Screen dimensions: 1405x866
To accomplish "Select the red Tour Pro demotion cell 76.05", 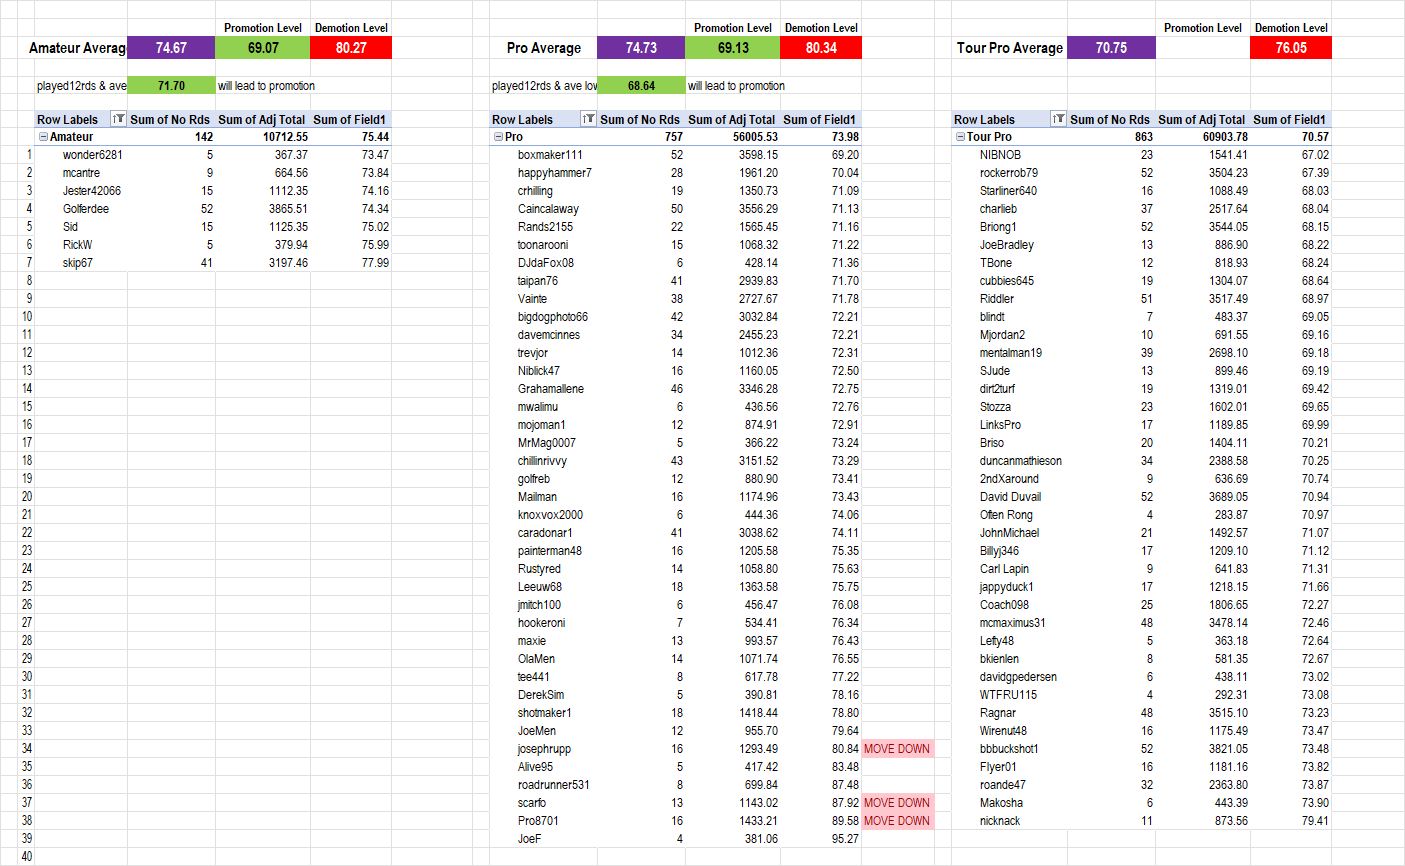I will pos(1290,48).
